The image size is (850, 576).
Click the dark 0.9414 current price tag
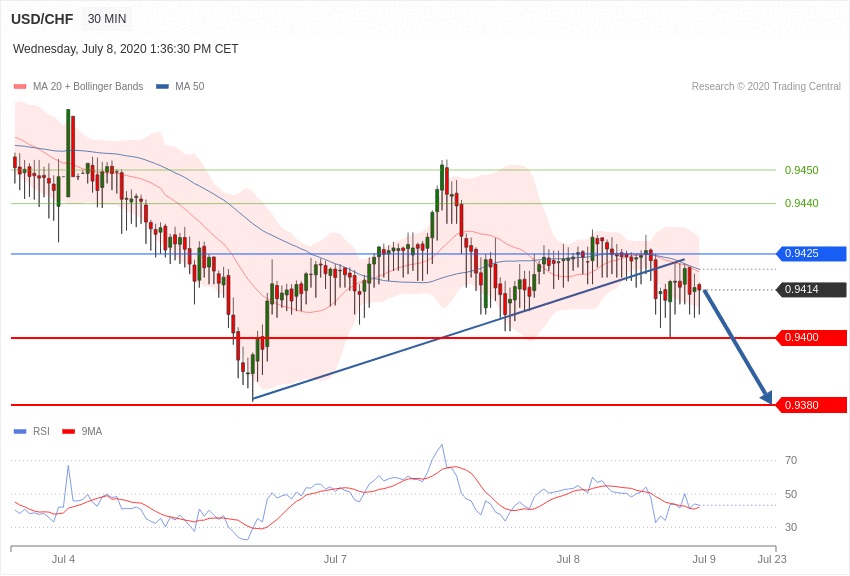pyautogui.click(x=810, y=290)
